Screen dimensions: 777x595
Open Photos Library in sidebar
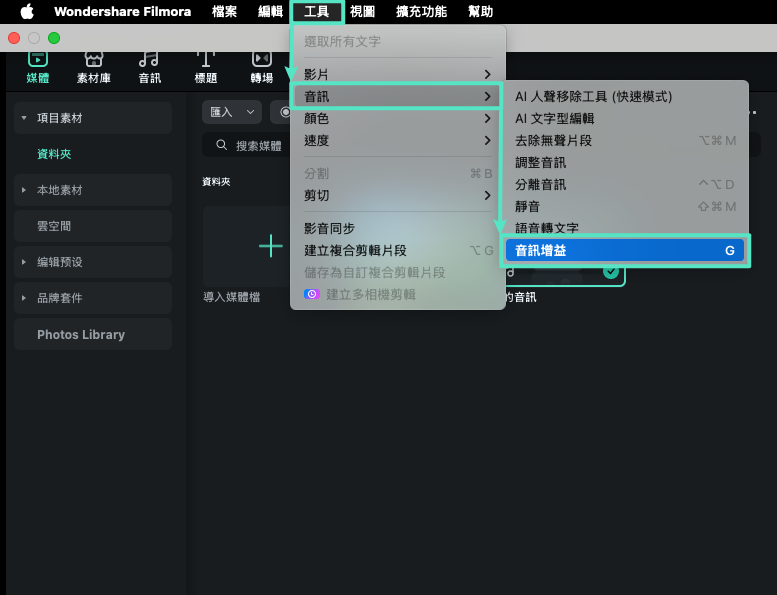coord(93,334)
